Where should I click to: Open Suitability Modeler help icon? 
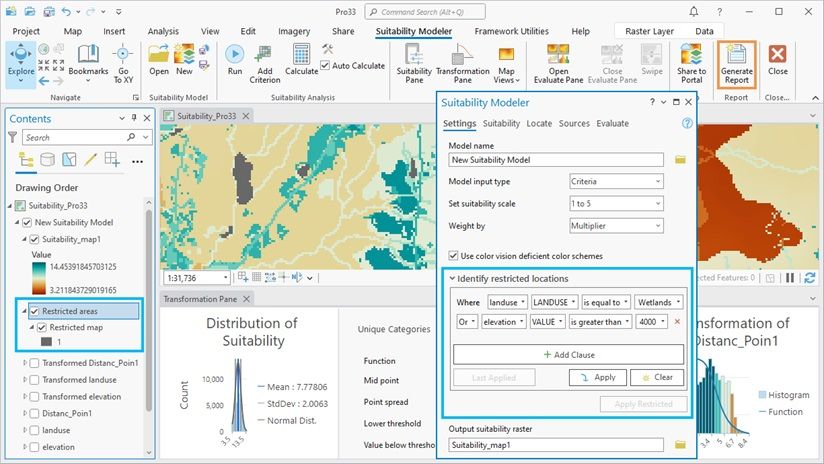(x=687, y=123)
